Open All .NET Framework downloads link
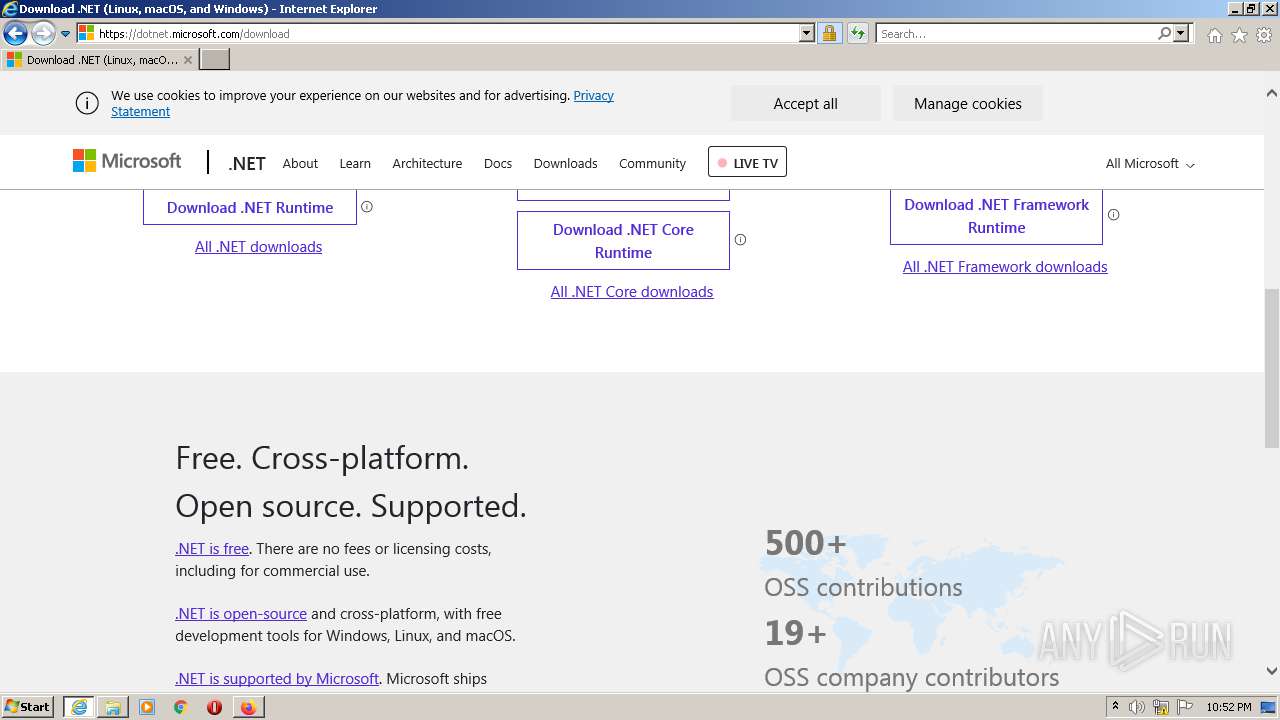Viewport: 1280px width, 720px height. coord(1005,267)
